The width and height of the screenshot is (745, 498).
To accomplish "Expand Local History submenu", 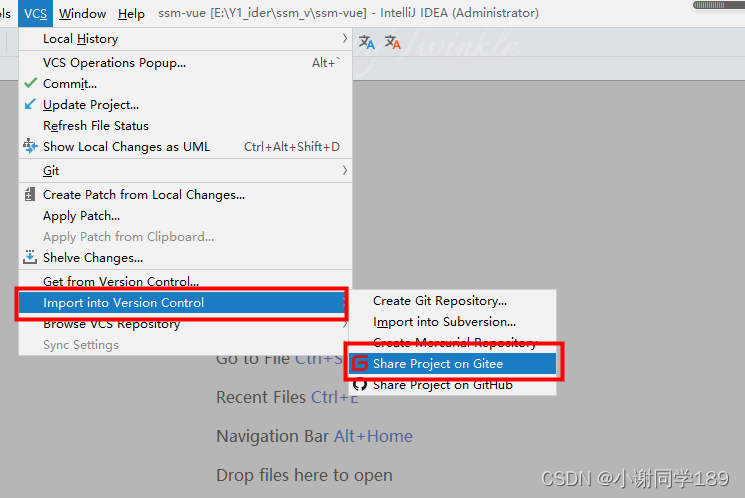I will 185,39.
